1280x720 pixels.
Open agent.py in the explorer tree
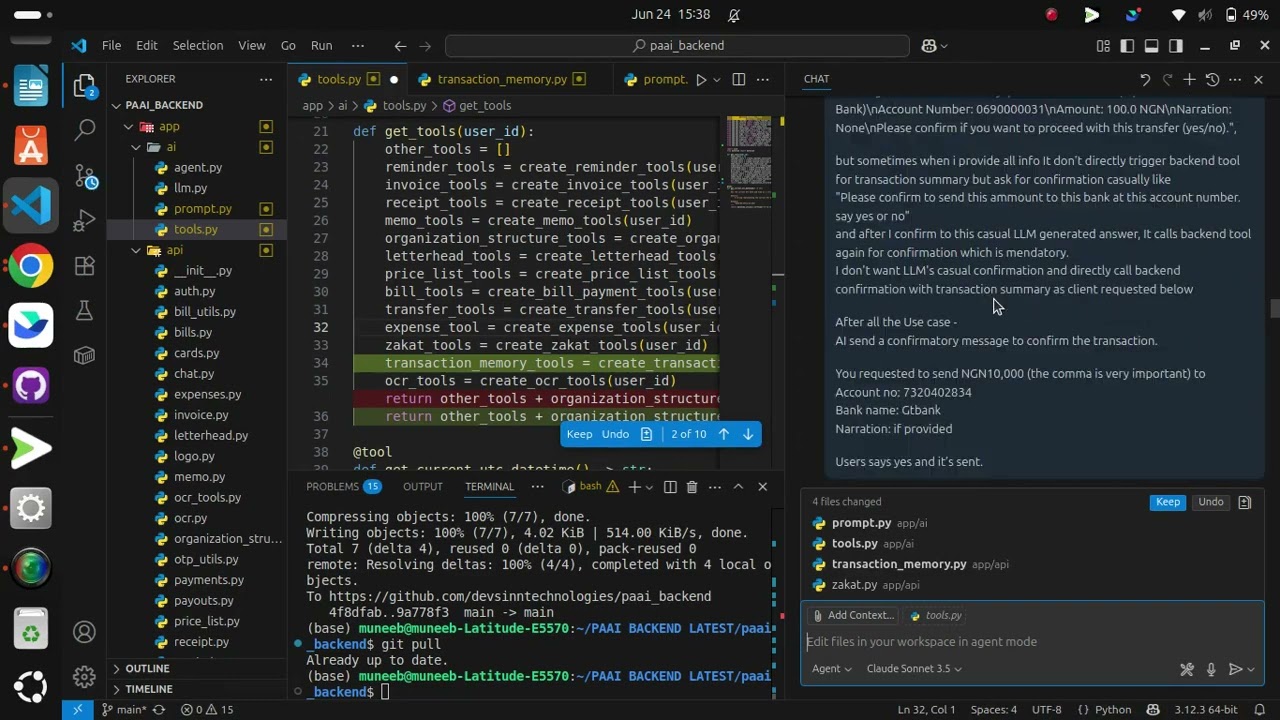point(198,168)
